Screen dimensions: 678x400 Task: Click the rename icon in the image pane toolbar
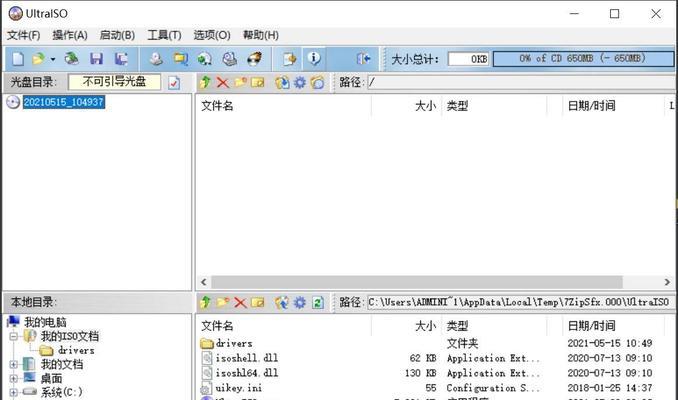pos(258,82)
